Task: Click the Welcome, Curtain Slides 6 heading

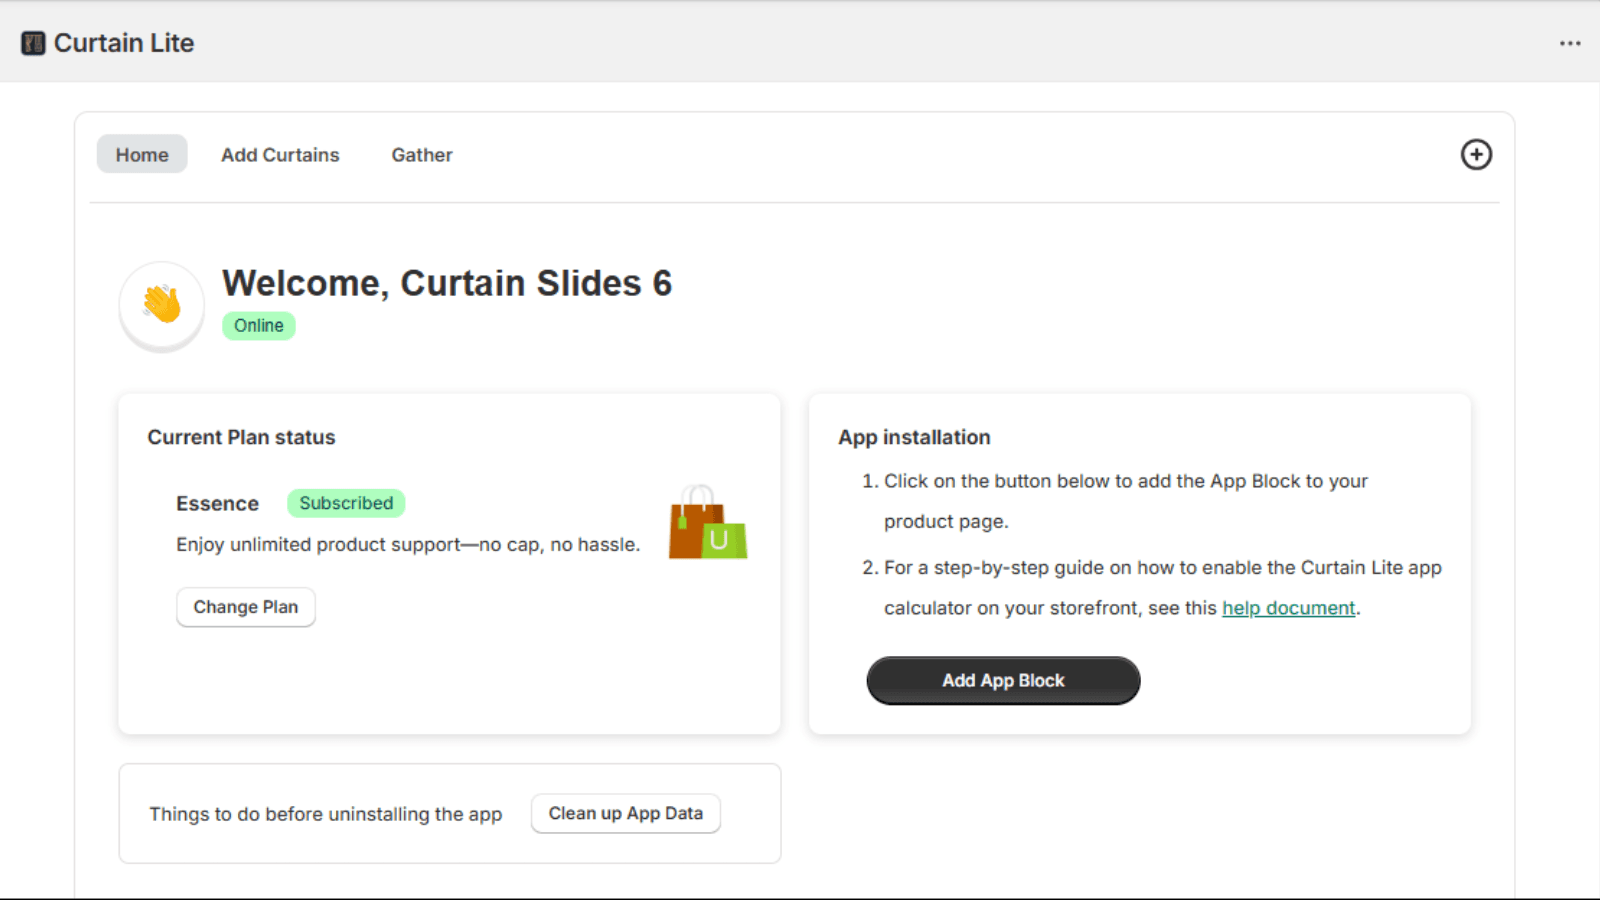Action: click(x=447, y=283)
